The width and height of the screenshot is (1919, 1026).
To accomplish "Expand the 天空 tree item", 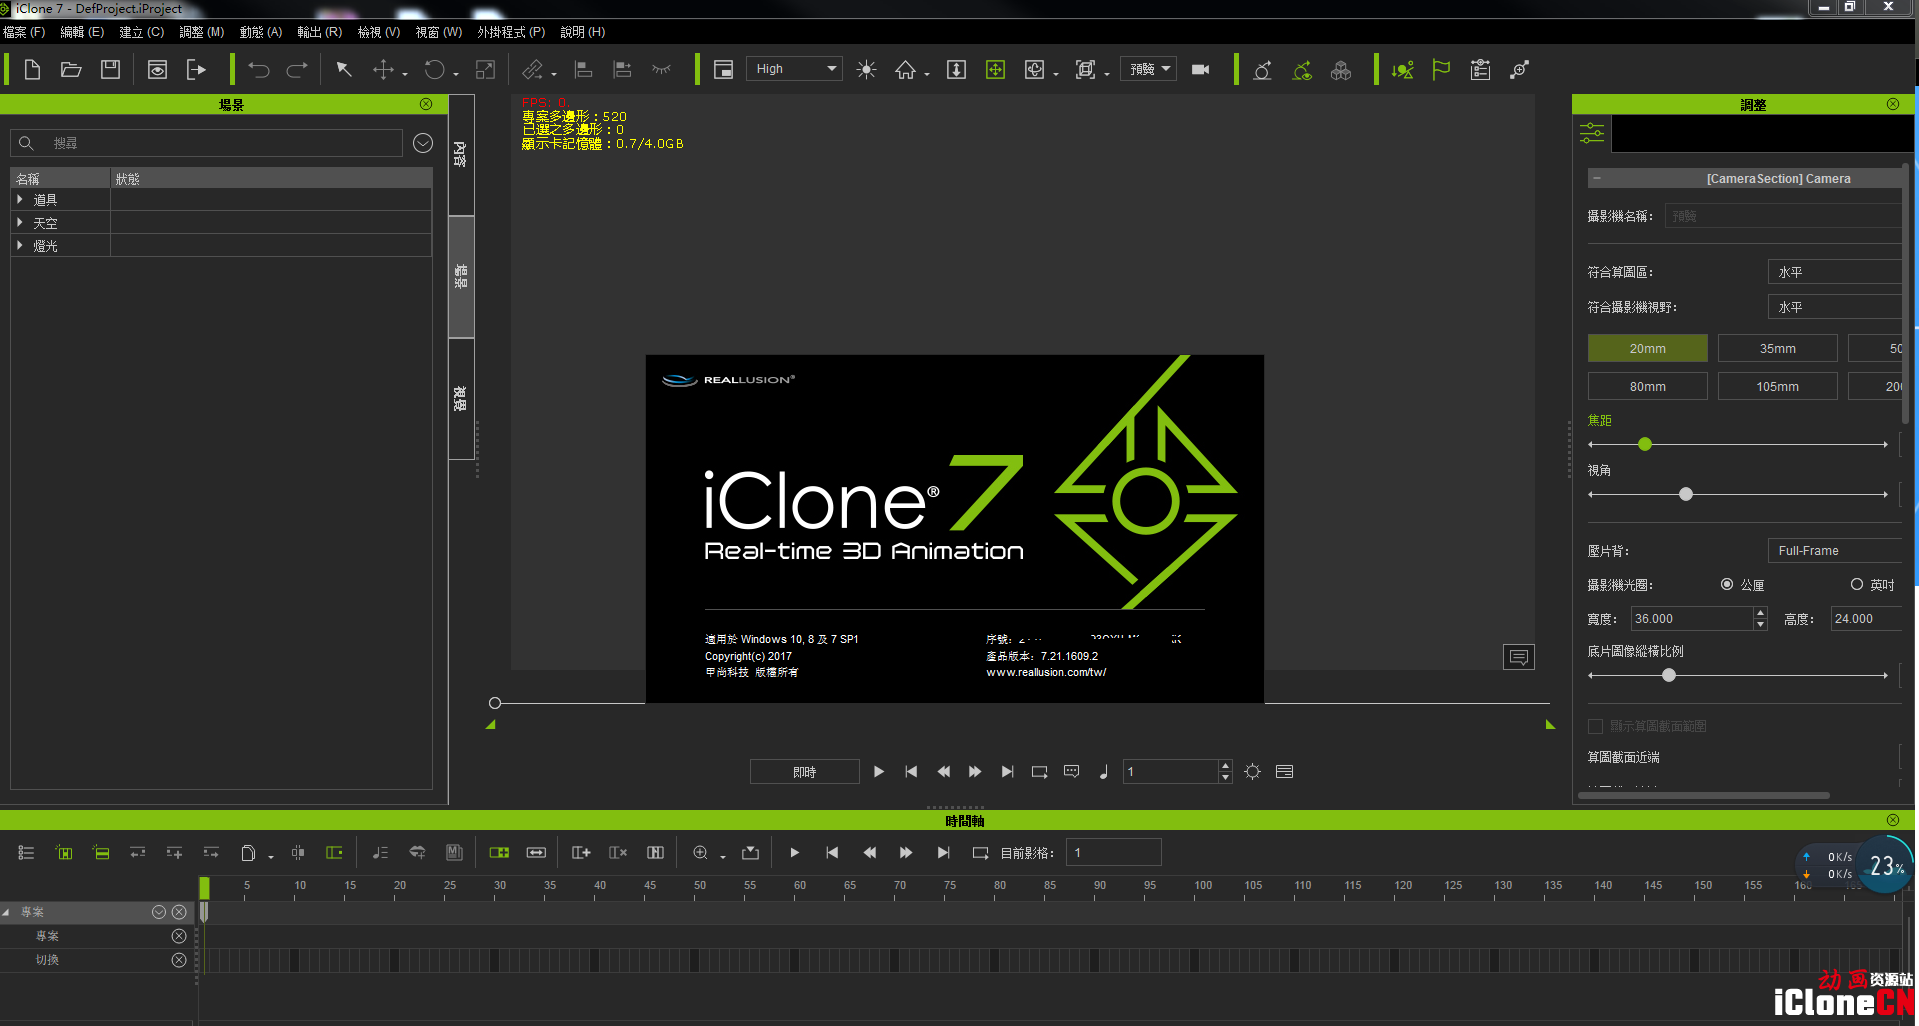I will (x=20, y=222).
